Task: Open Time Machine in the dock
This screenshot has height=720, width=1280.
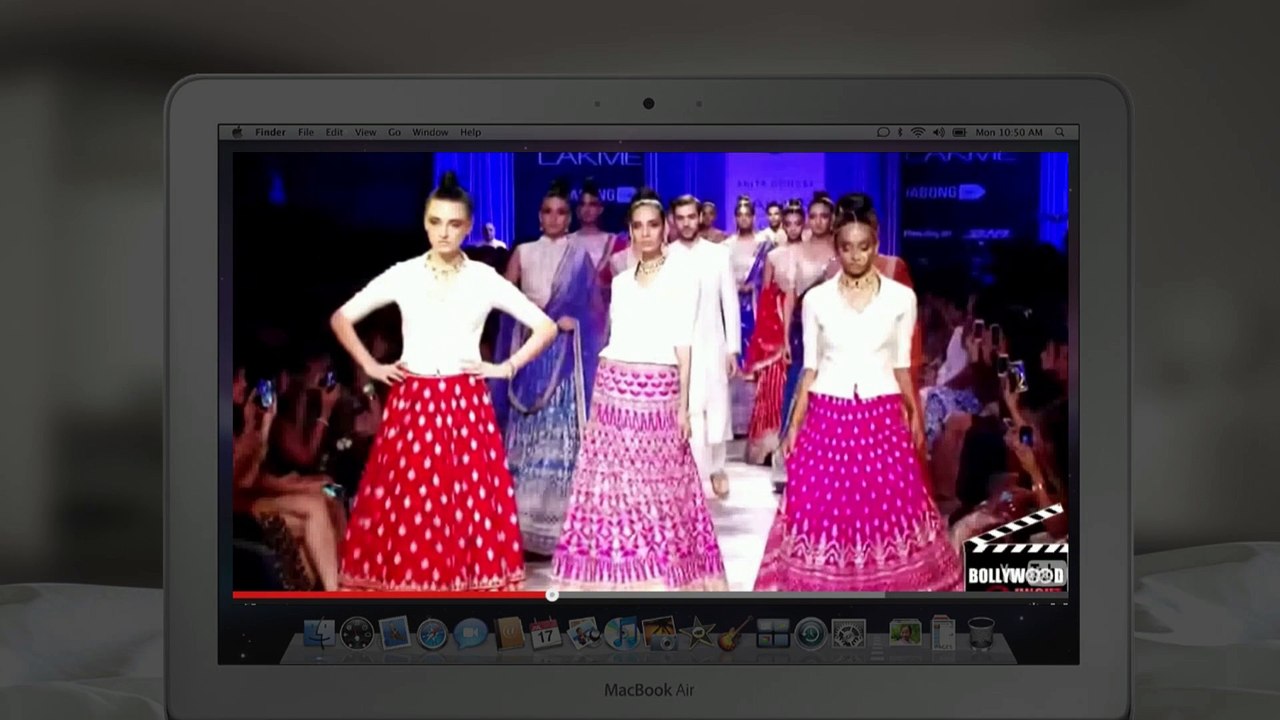Action: [810, 633]
